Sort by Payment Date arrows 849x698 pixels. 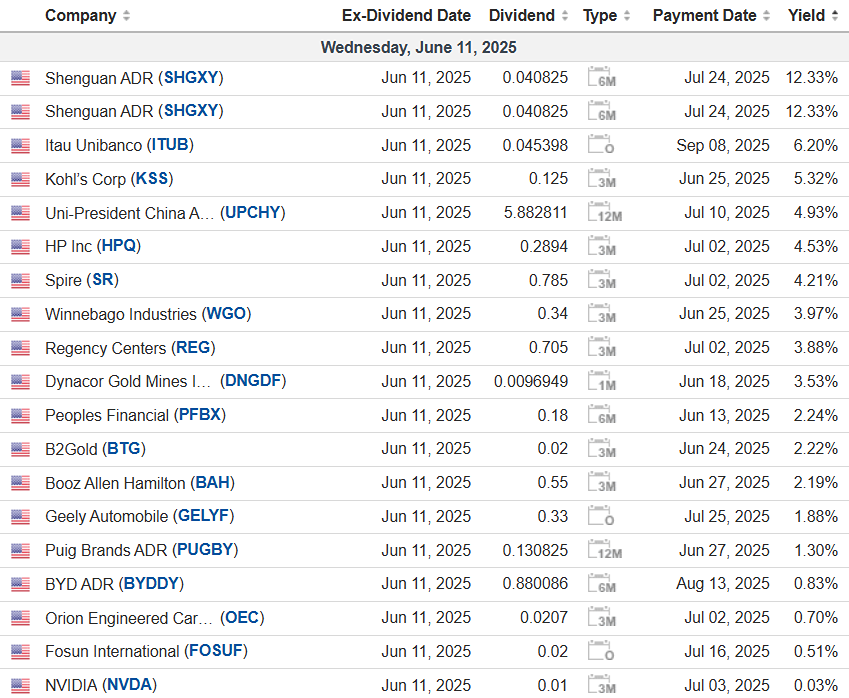coord(766,16)
